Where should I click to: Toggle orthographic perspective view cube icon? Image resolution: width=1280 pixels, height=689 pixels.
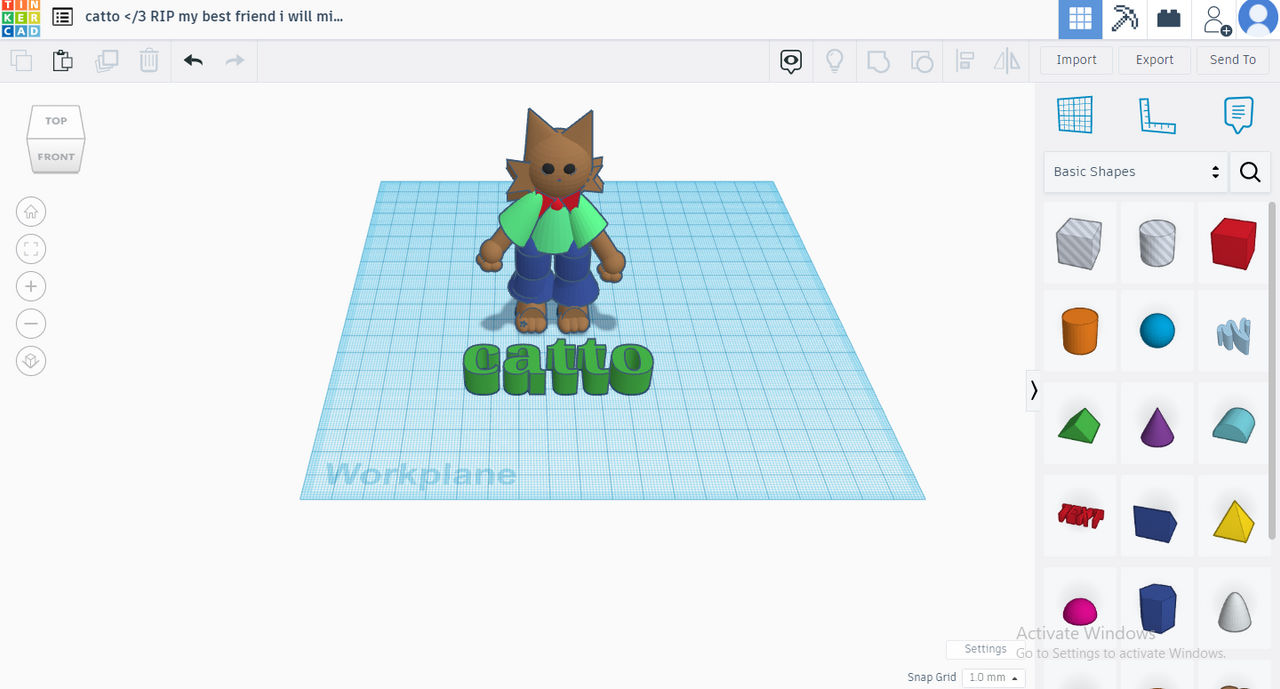click(31, 361)
